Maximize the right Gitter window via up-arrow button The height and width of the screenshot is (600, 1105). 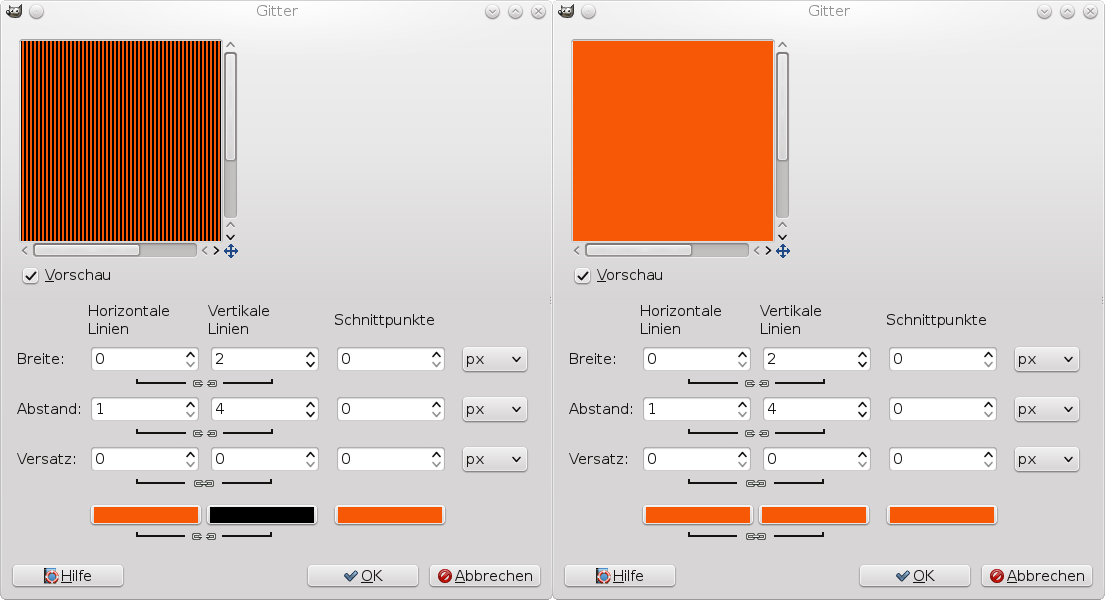click(x=1068, y=11)
